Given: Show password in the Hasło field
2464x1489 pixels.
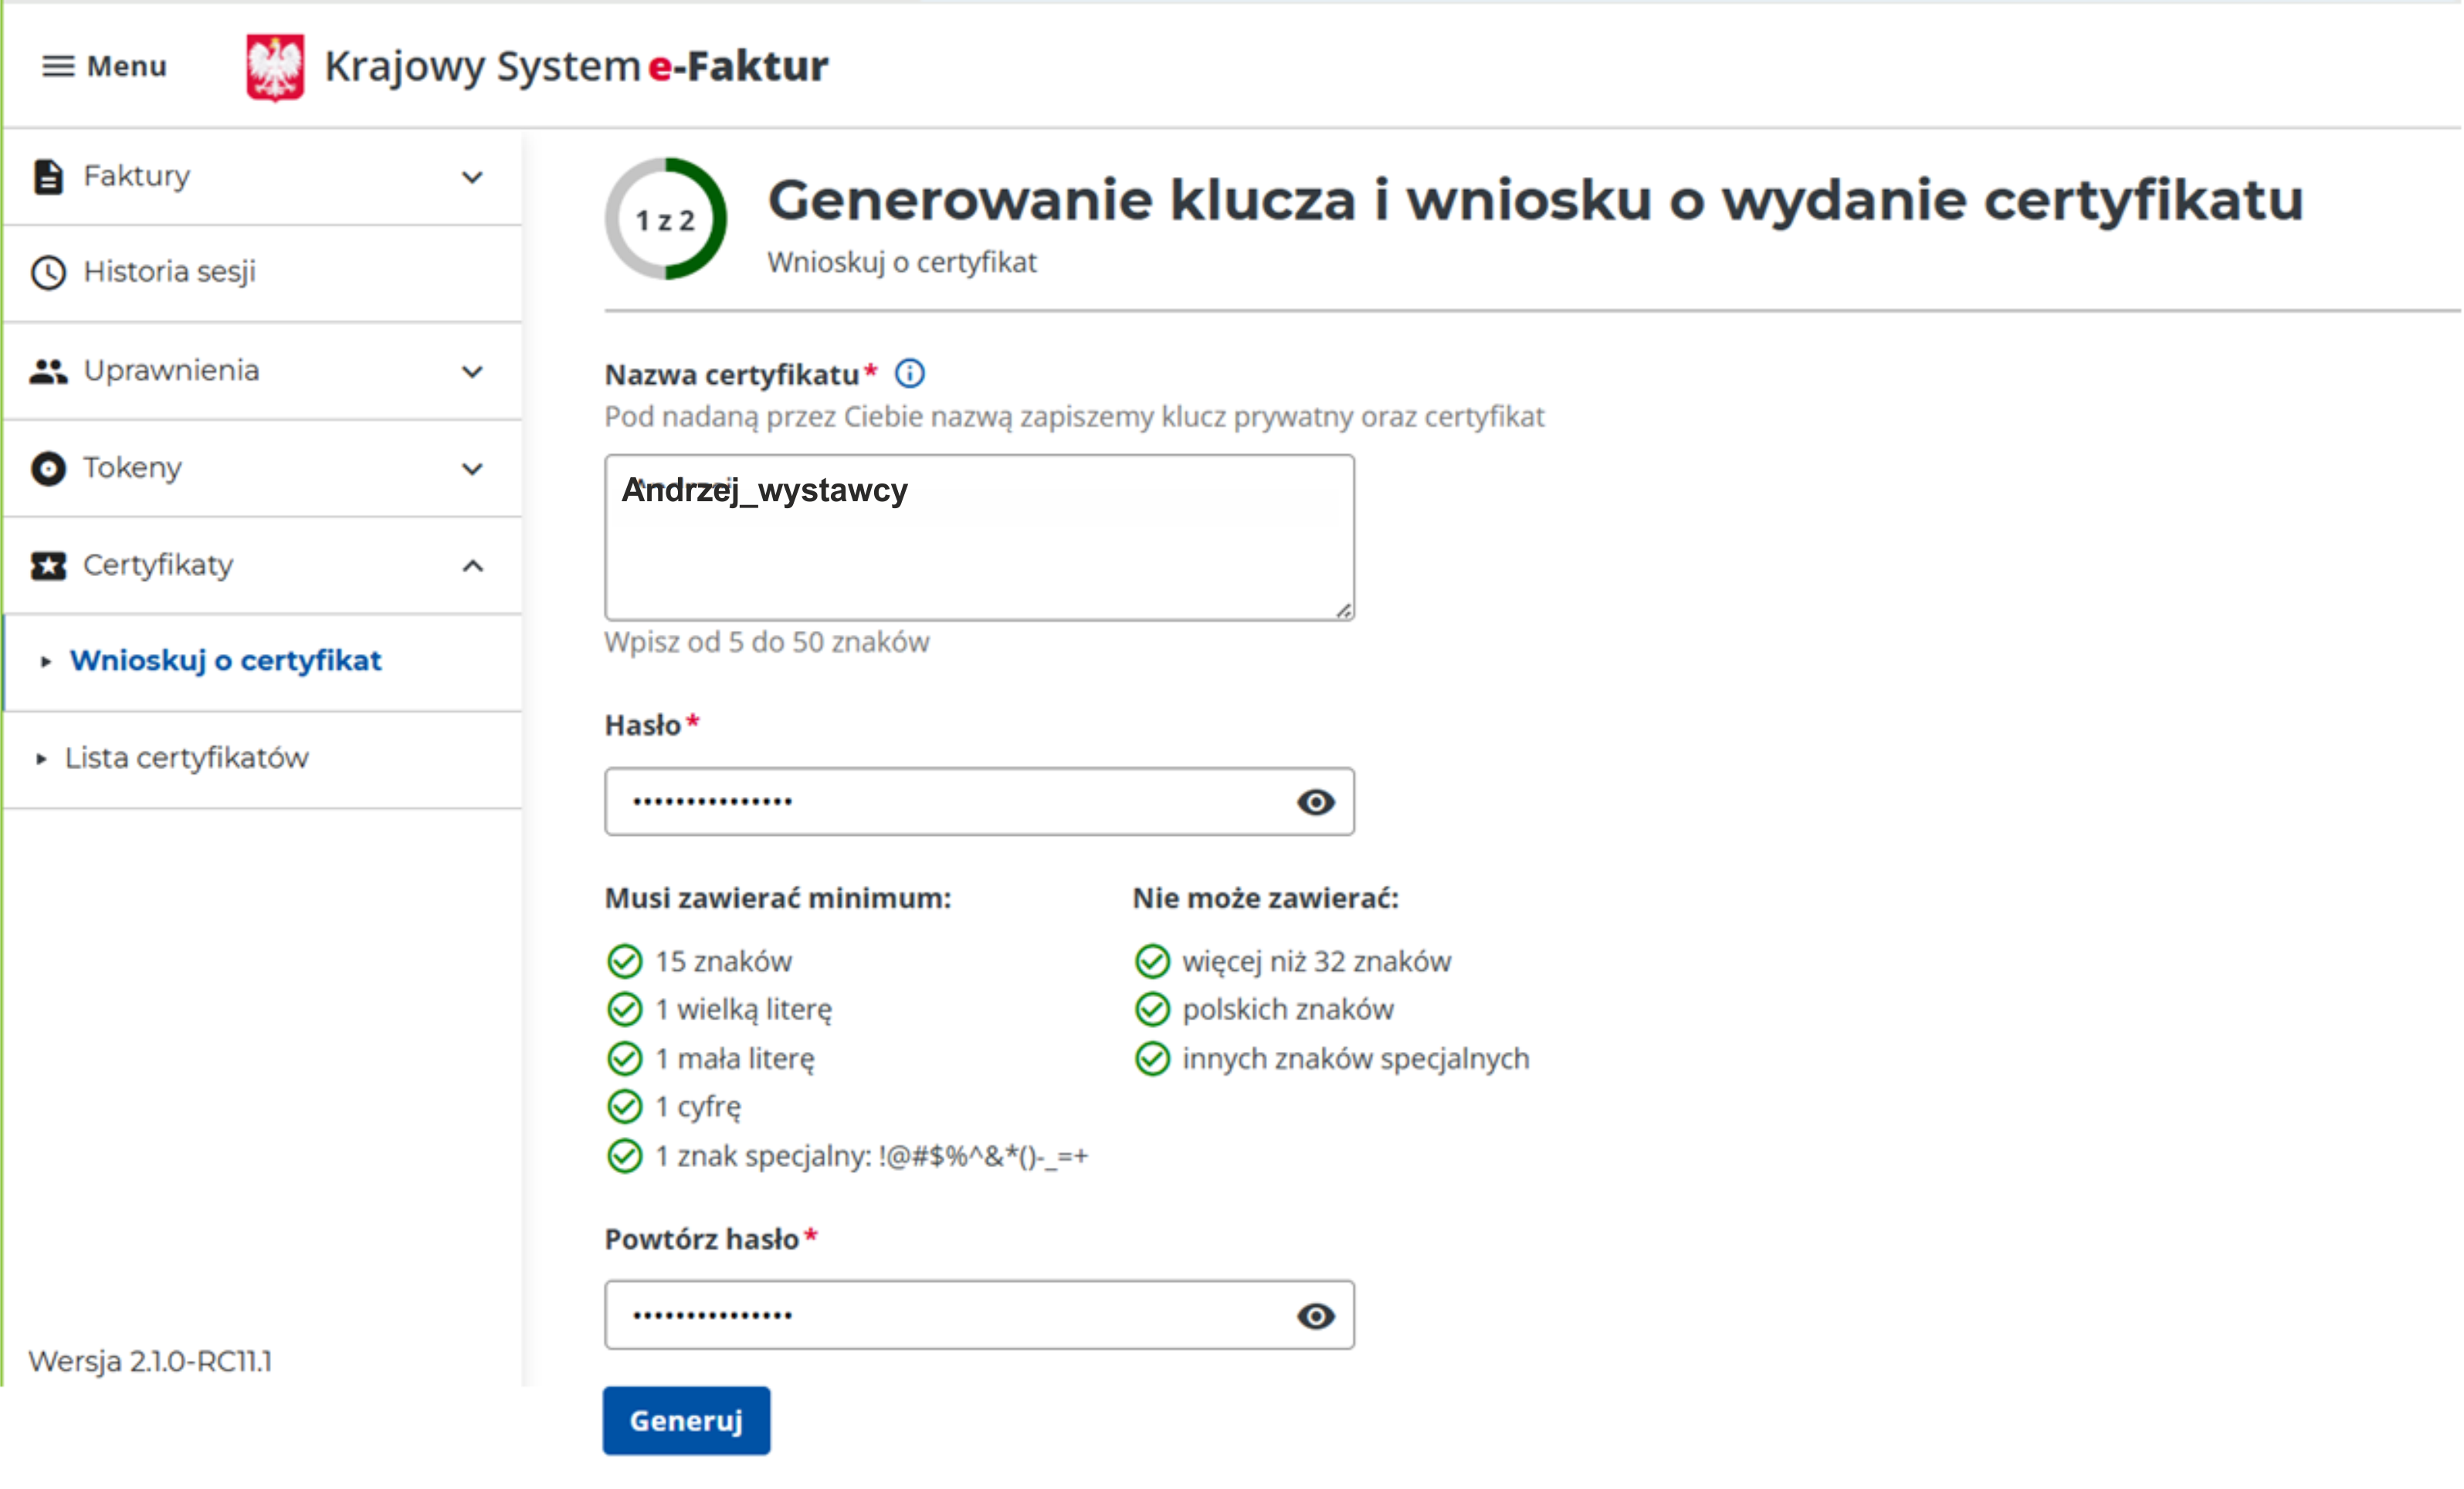Looking at the screenshot, I should click(x=1315, y=802).
